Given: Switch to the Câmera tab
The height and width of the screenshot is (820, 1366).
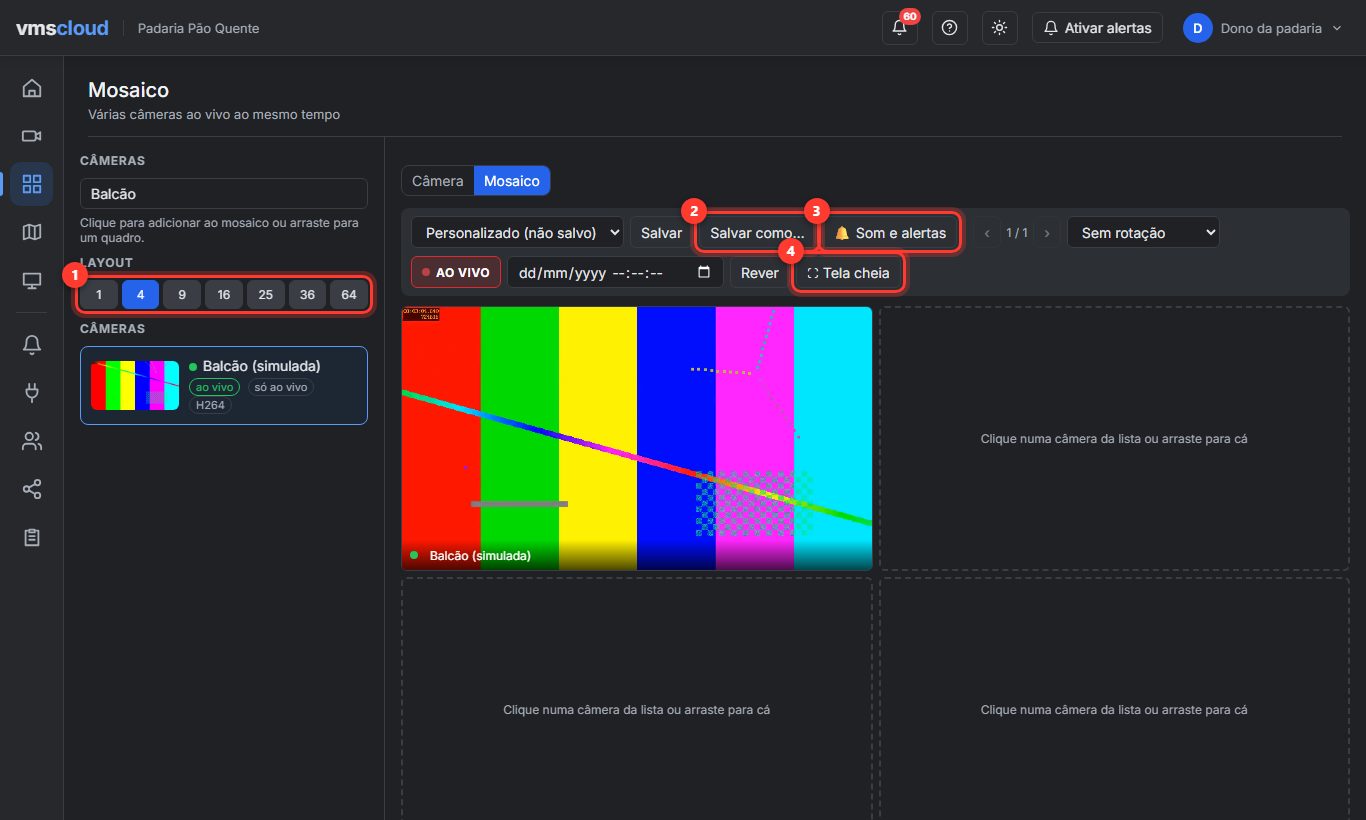Looking at the screenshot, I should [438, 181].
